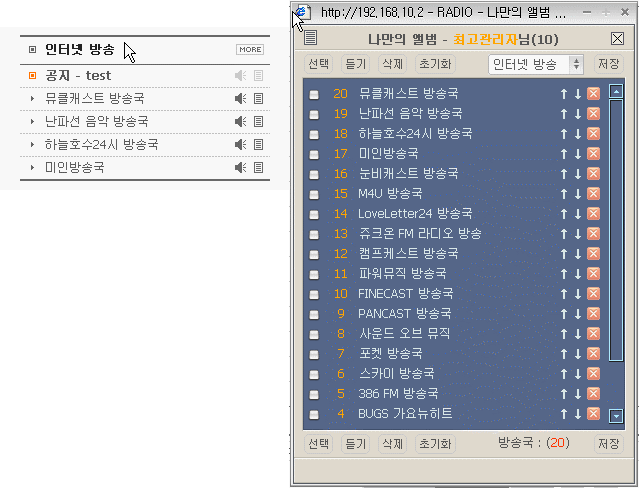The height and width of the screenshot is (488, 639).
Task: Click MORE button in 인터넷 방송 panel
Action: [250, 49]
